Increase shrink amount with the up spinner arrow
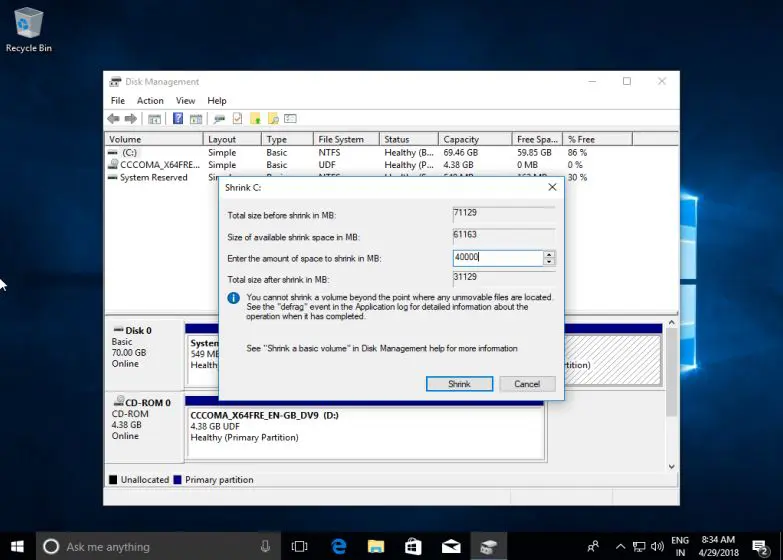The height and width of the screenshot is (560, 783). pos(549,254)
